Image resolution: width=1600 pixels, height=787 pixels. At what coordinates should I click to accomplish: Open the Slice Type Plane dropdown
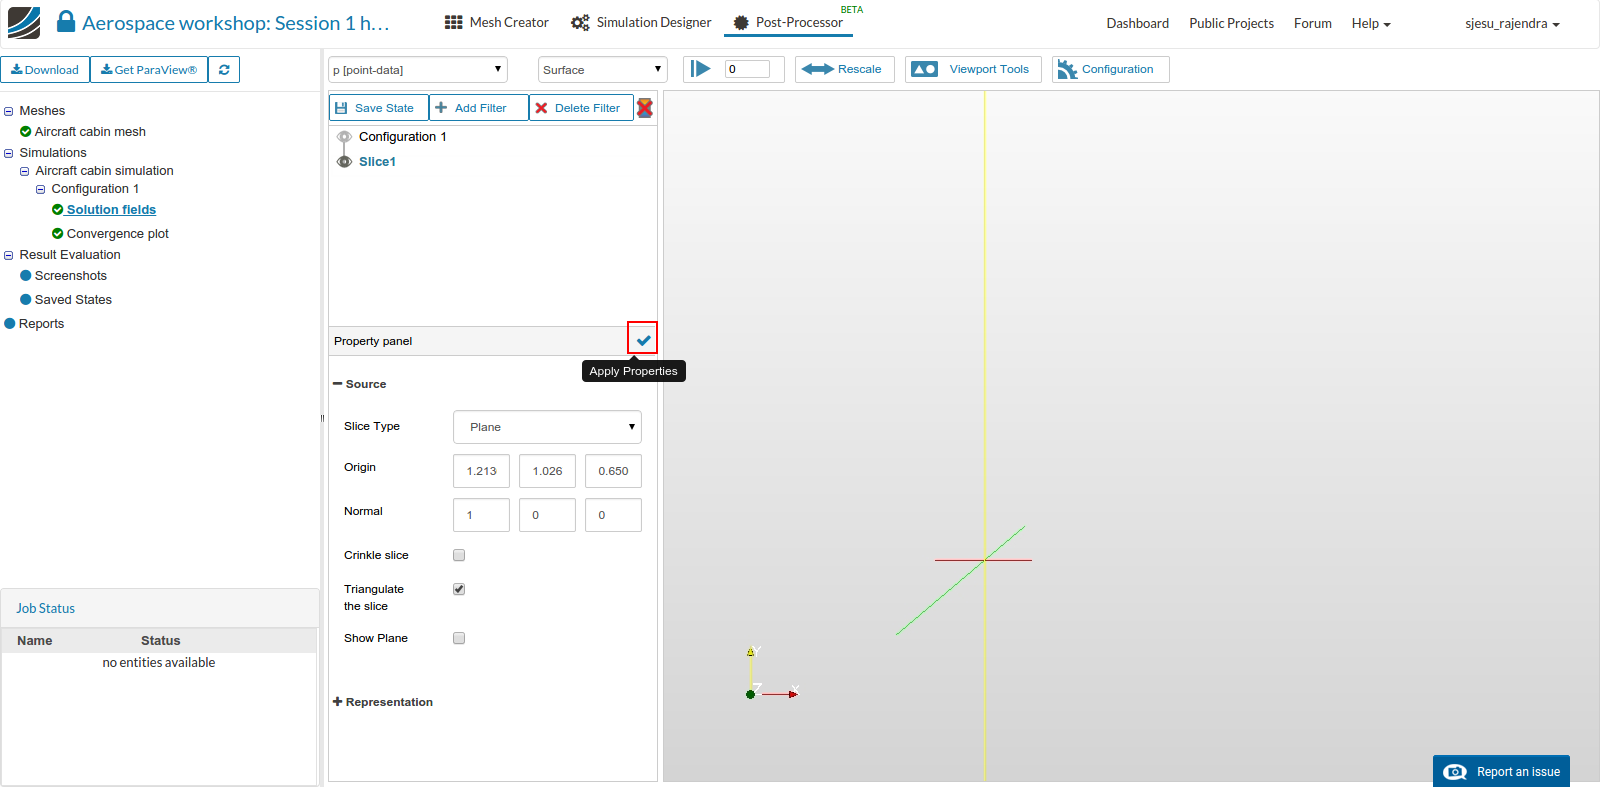pyautogui.click(x=547, y=427)
